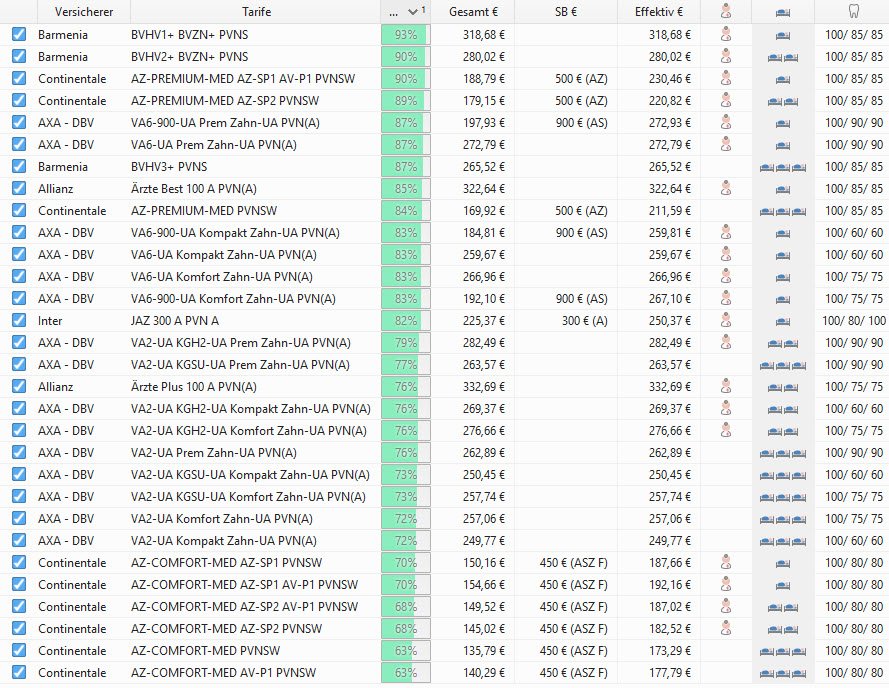Toggle checkbox for Allianz Ärzte Plus 100 A

(19, 387)
